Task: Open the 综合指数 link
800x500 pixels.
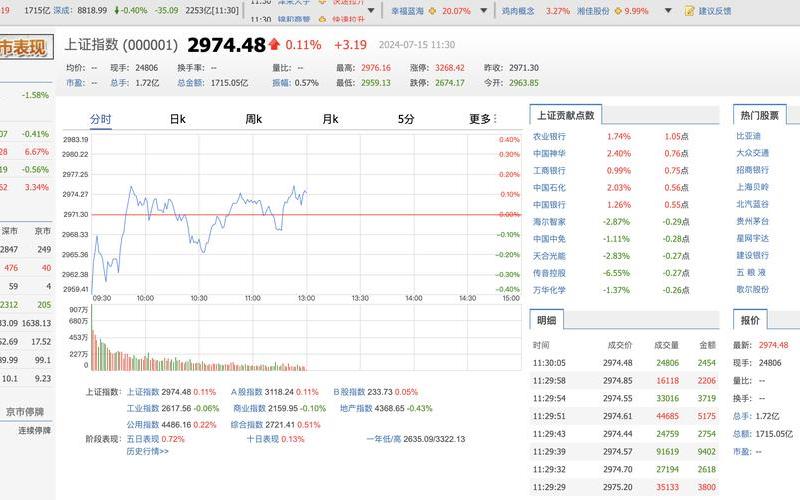Action: [246, 424]
